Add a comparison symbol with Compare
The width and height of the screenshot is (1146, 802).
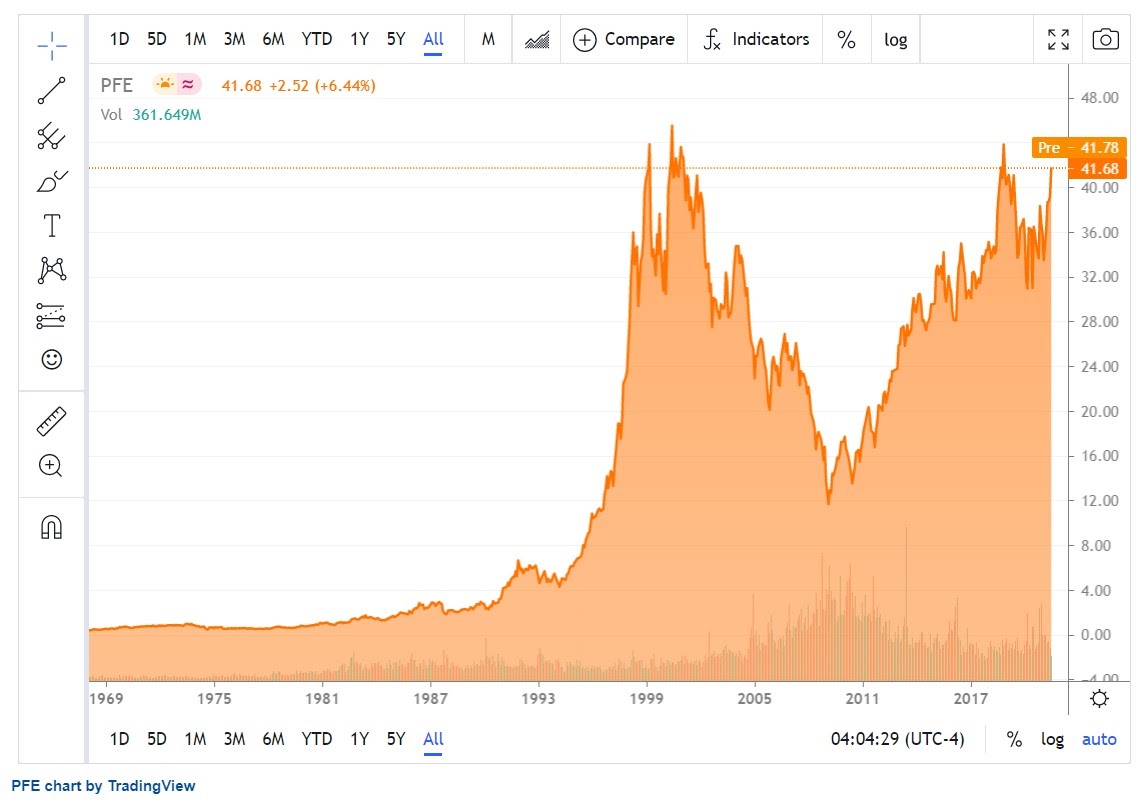pyautogui.click(x=623, y=39)
